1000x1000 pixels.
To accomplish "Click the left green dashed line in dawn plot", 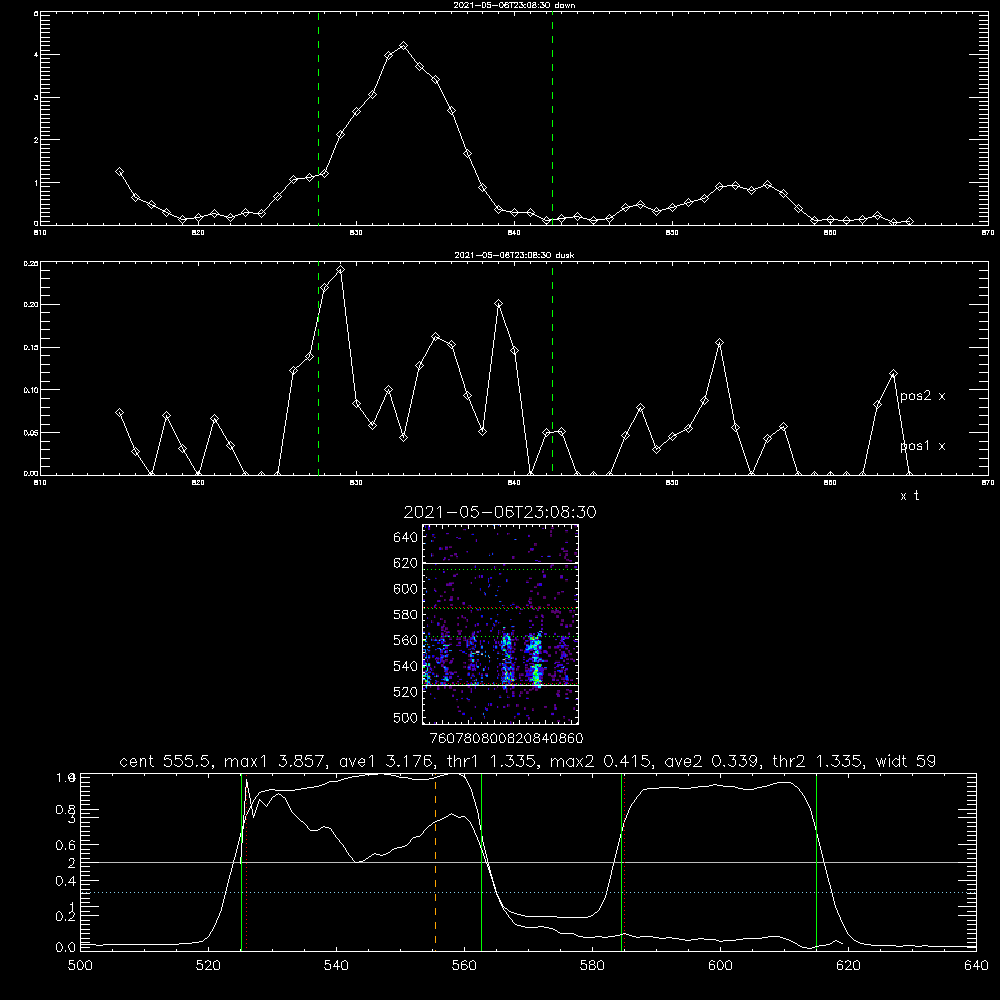I will tap(318, 118).
